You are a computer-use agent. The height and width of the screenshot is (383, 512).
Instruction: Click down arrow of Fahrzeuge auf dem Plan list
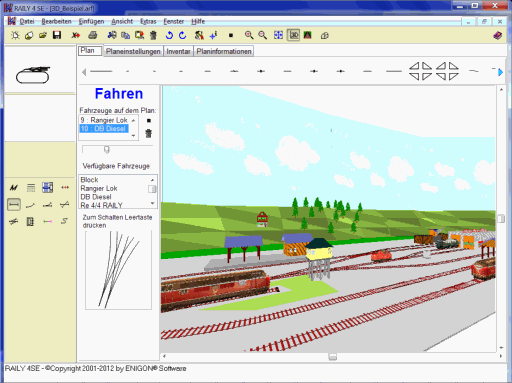(133, 136)
